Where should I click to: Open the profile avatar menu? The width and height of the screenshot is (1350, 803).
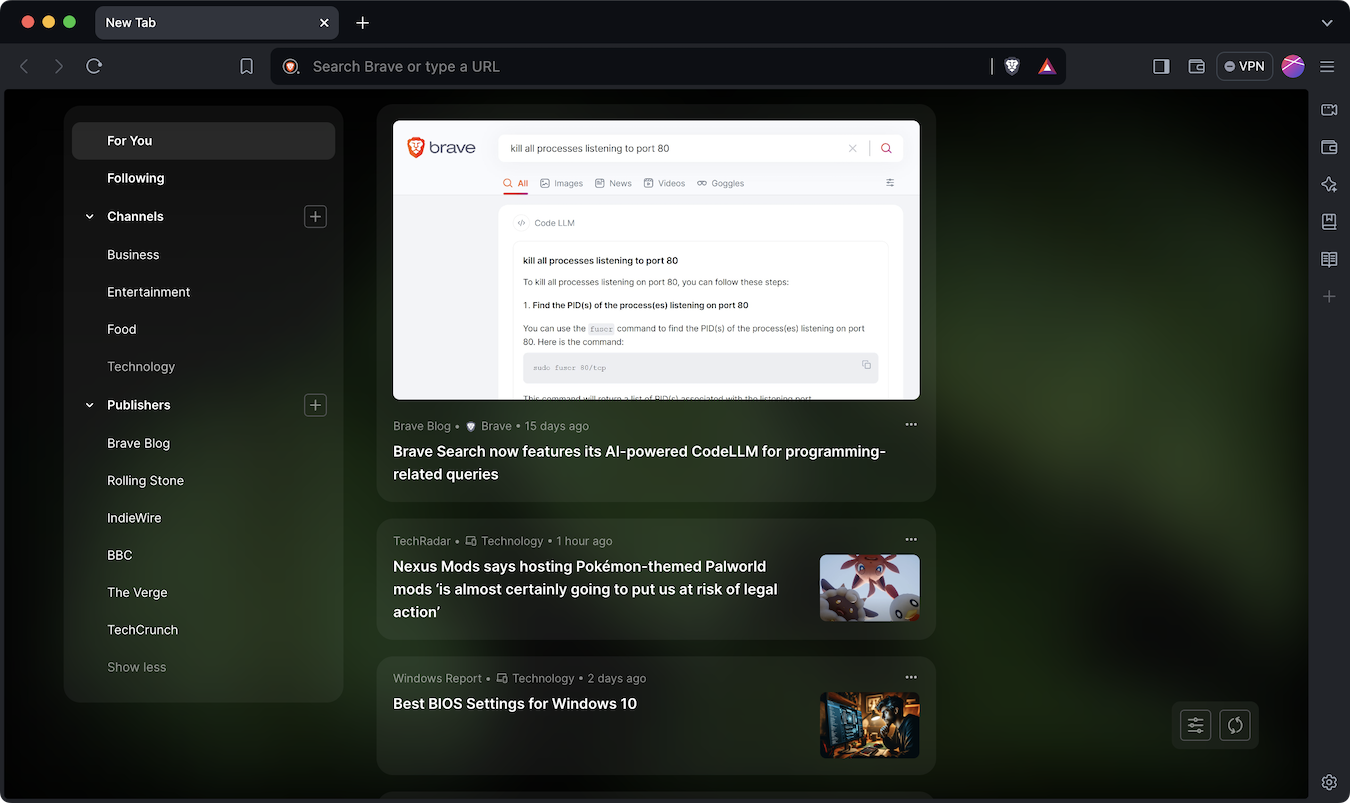pyautogui.click(x=1293, y=66)
